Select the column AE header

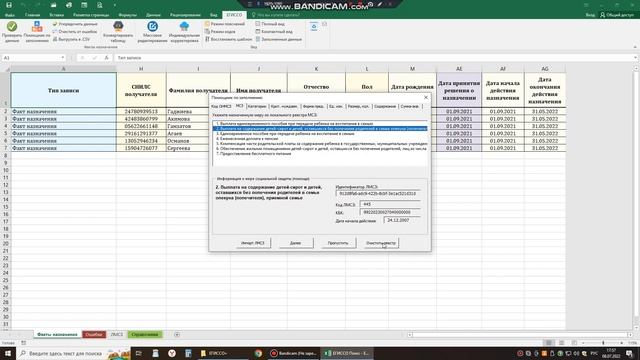(459, 69)
